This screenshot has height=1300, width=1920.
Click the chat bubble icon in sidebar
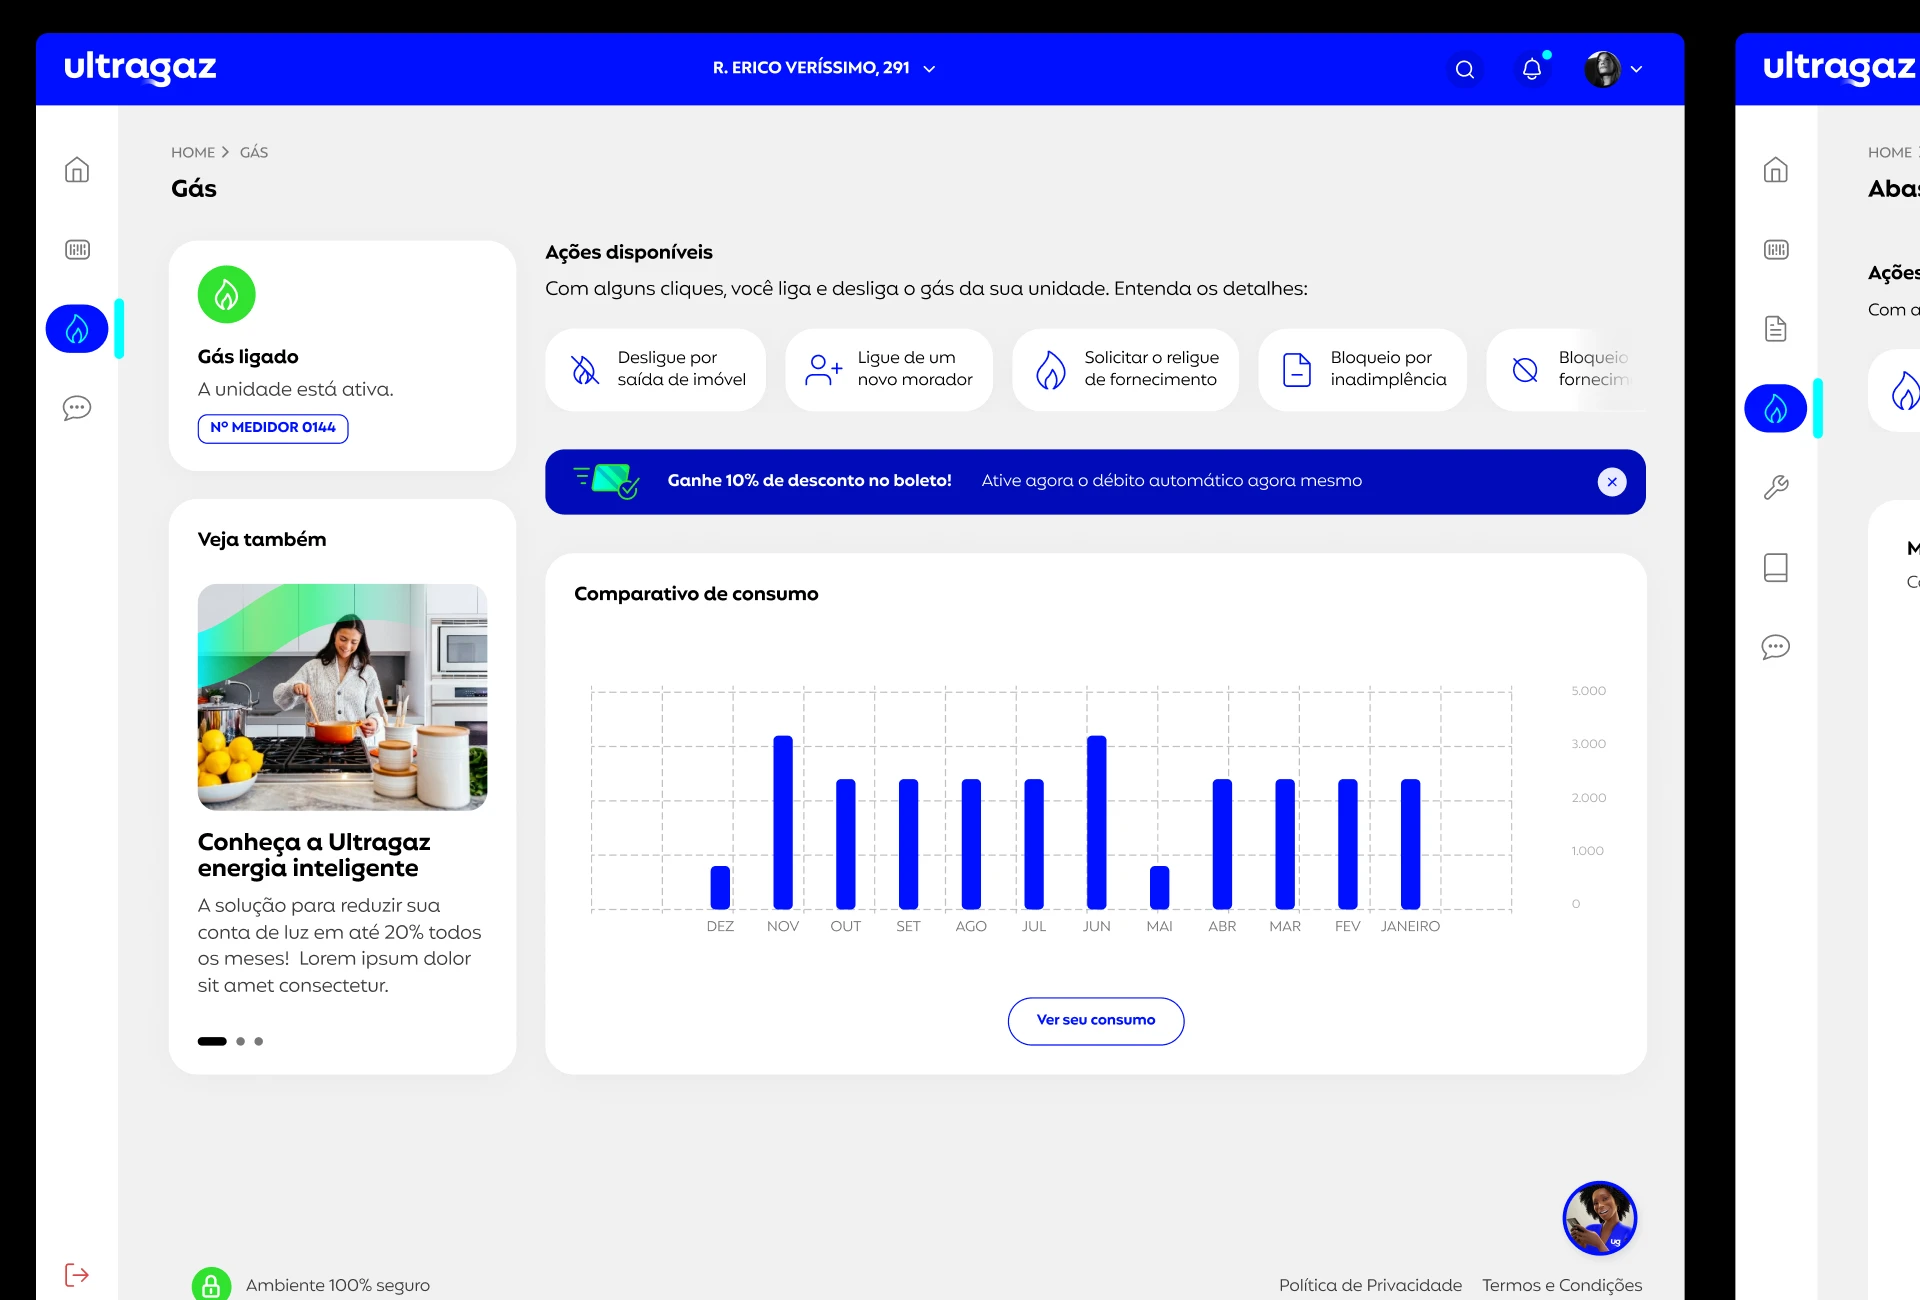click(x=78, y=406)
